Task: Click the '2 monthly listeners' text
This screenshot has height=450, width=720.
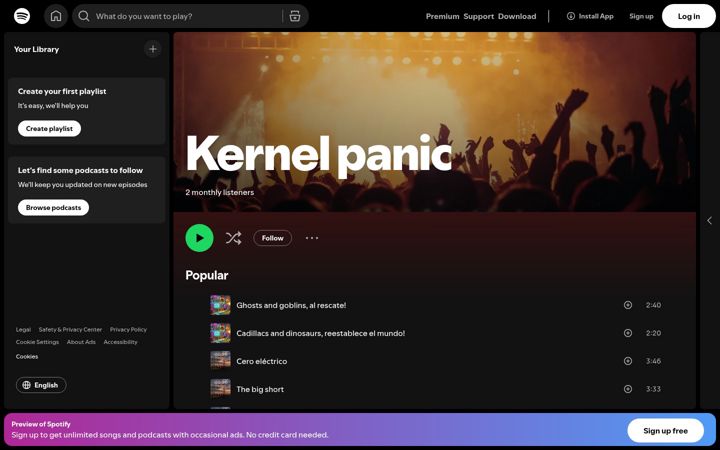Action: pyautogui.click(x=219, y=192)
